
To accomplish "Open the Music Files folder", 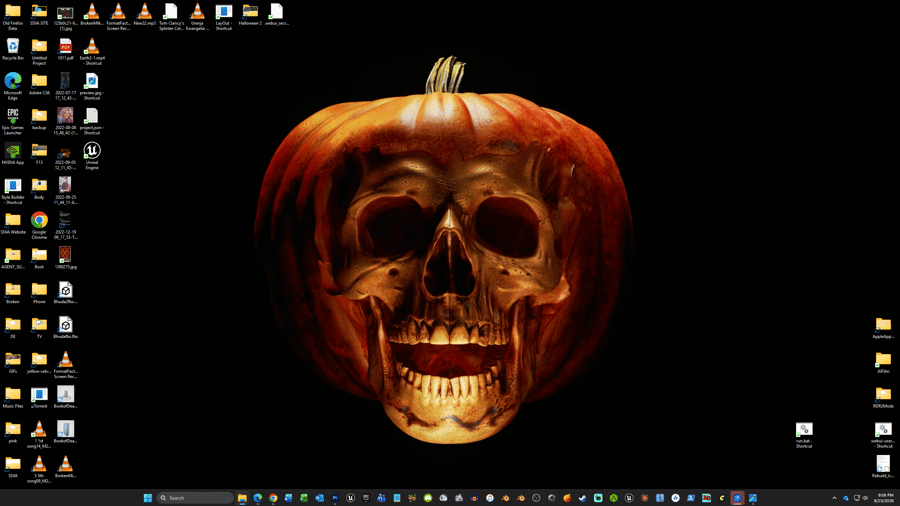I will pos(13,398).
